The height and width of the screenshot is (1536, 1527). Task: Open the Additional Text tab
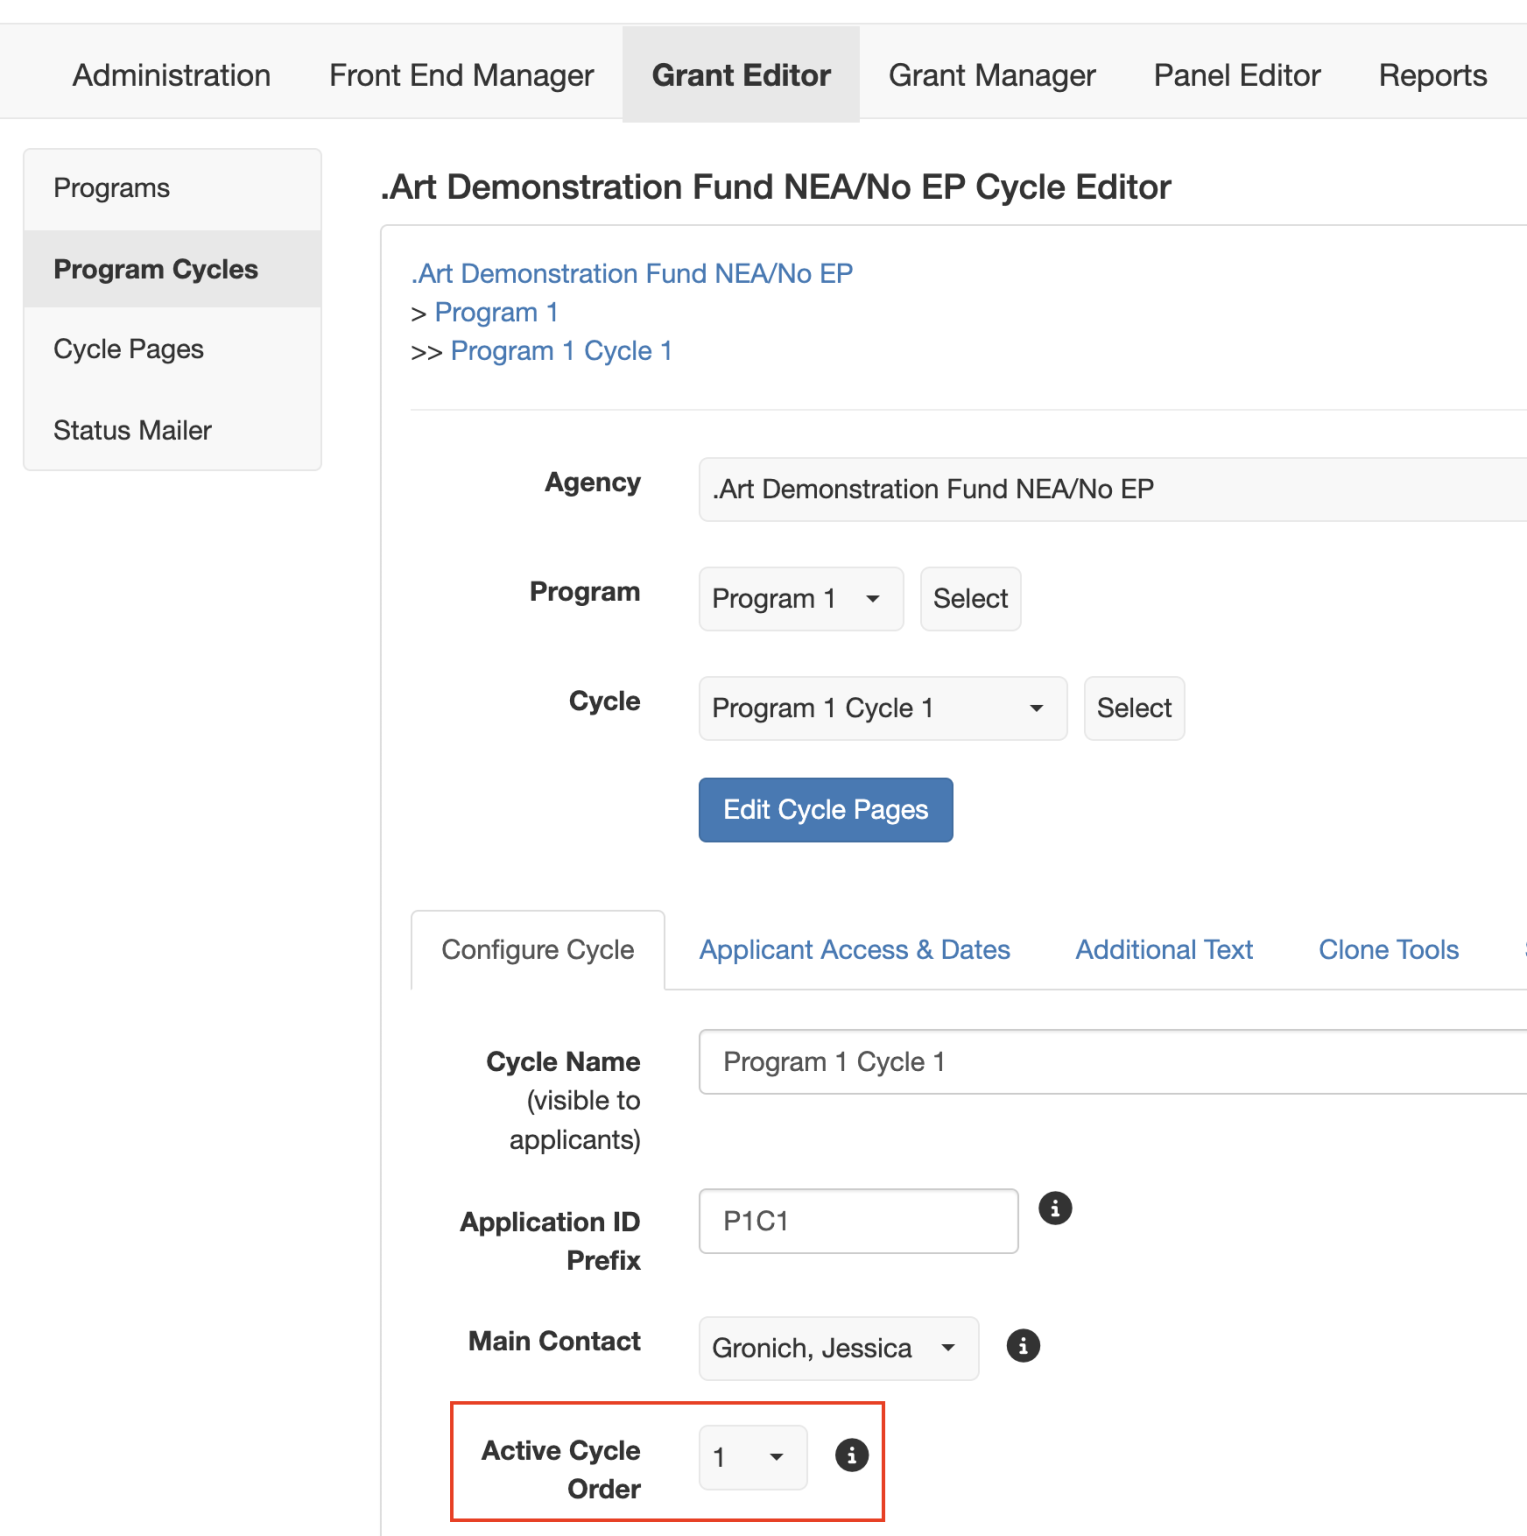coord(1163,950)
